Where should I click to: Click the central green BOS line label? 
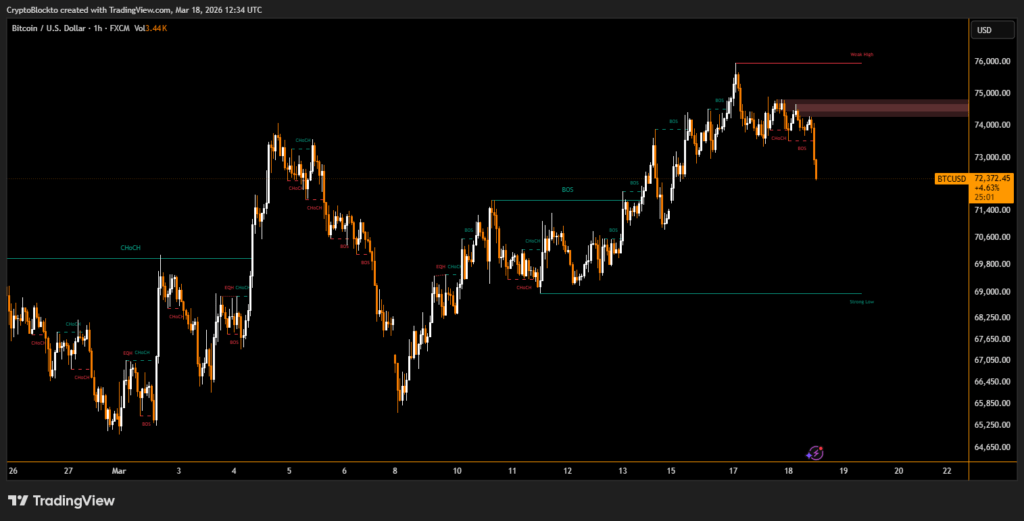568,190
